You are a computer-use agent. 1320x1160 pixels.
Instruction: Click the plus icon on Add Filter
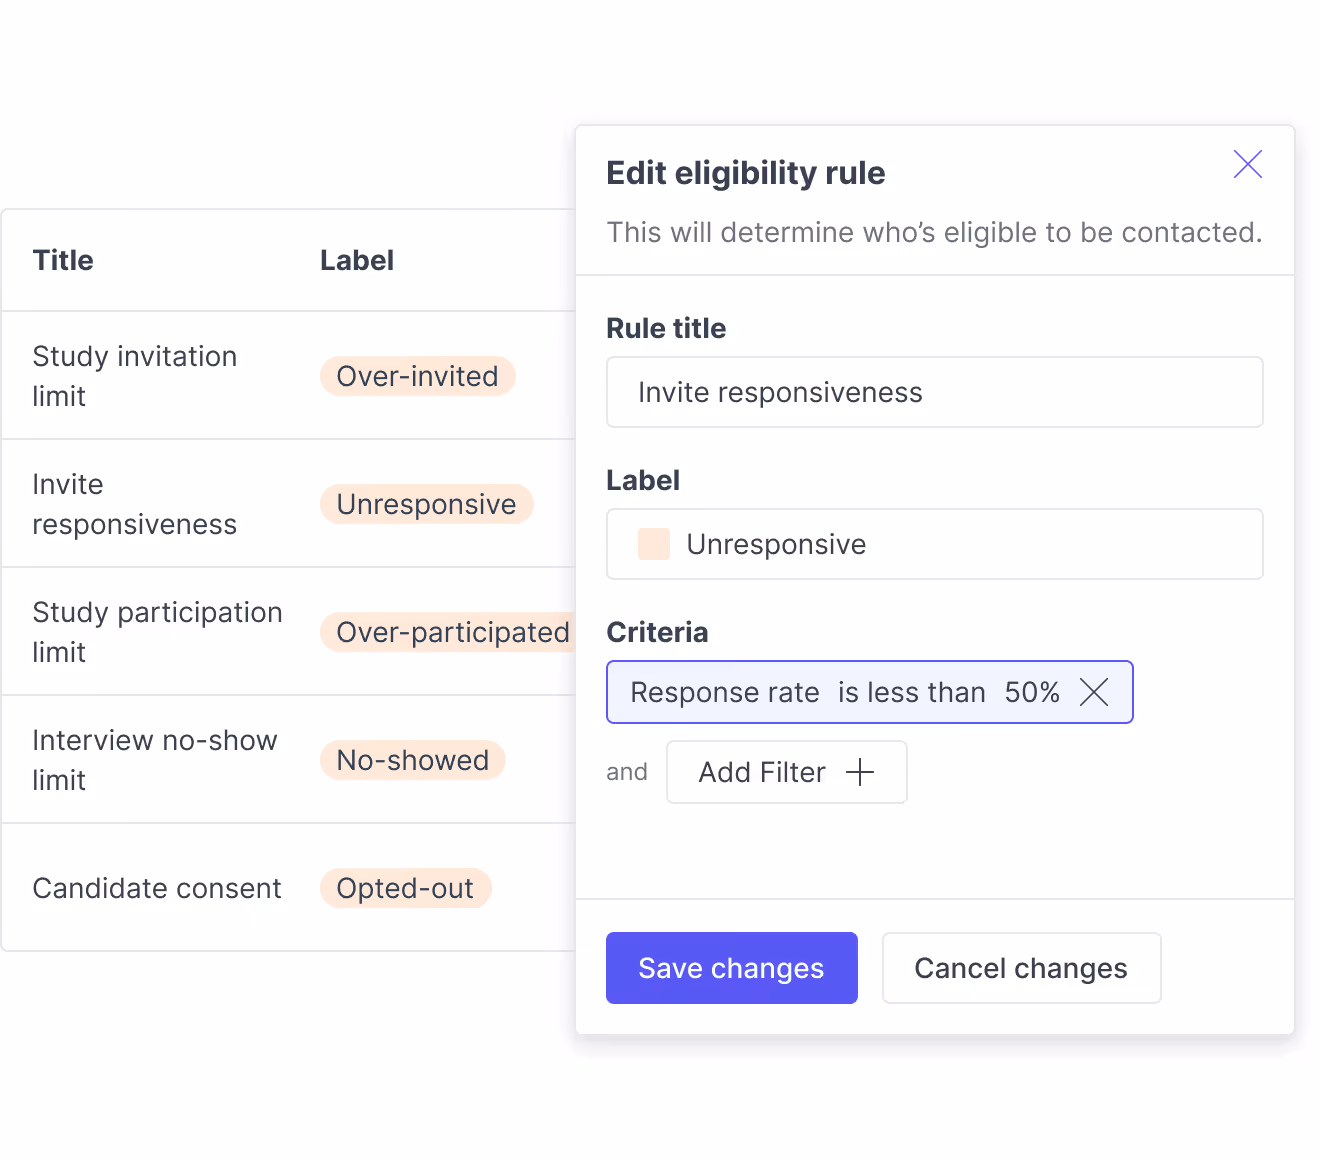click(x=860, y=771)
